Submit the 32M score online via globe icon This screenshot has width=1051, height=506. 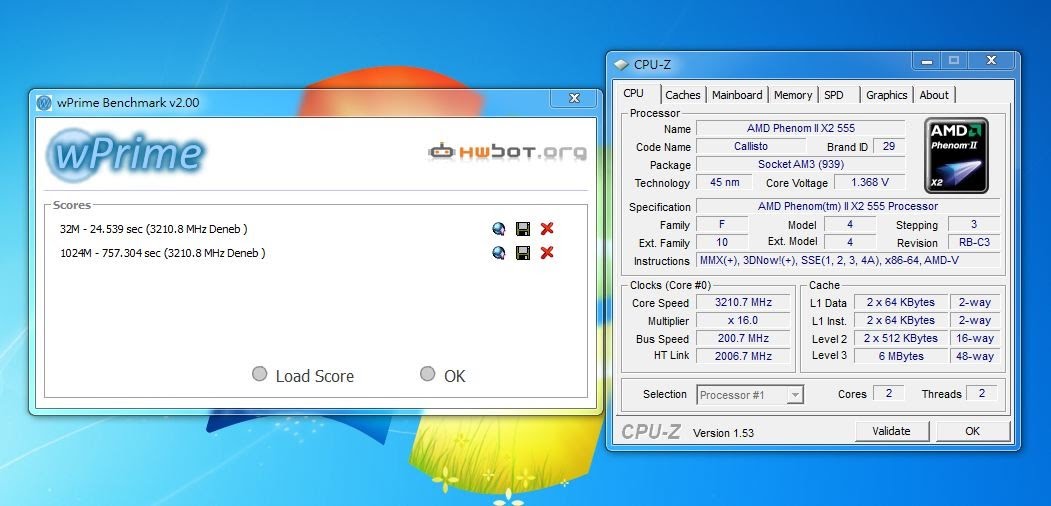499,229
